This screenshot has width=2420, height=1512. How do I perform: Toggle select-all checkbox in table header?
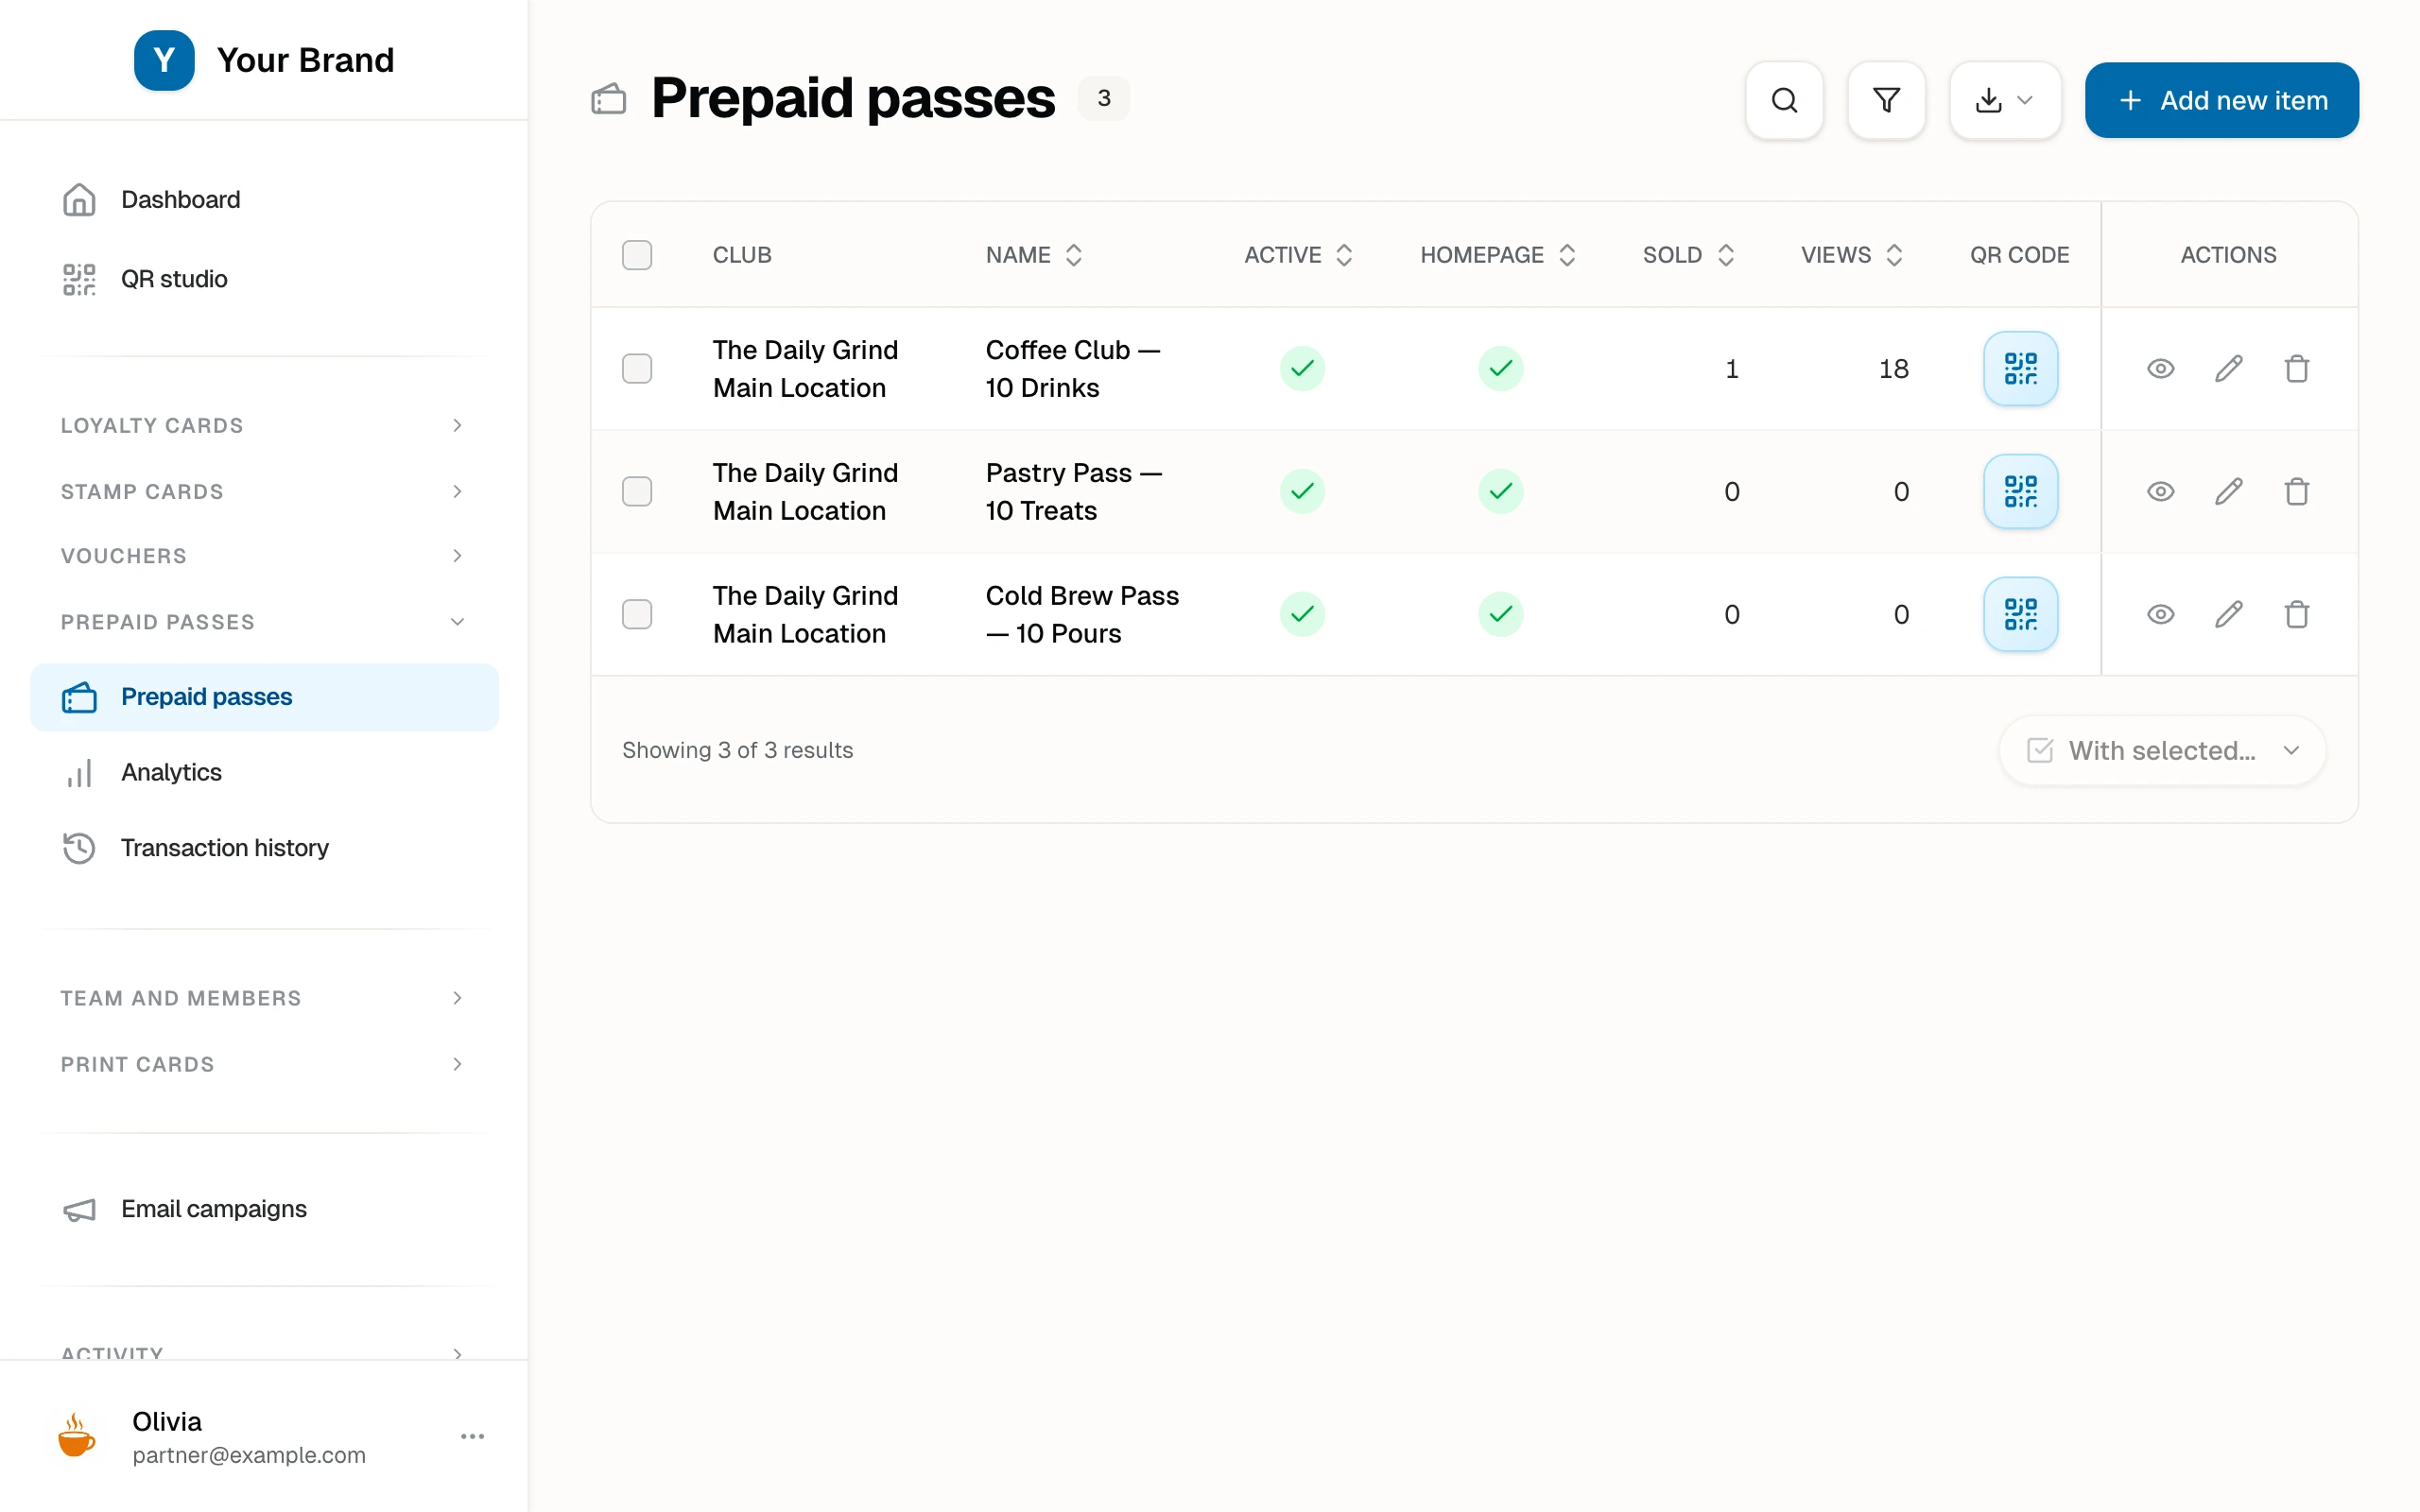(637, 255)
